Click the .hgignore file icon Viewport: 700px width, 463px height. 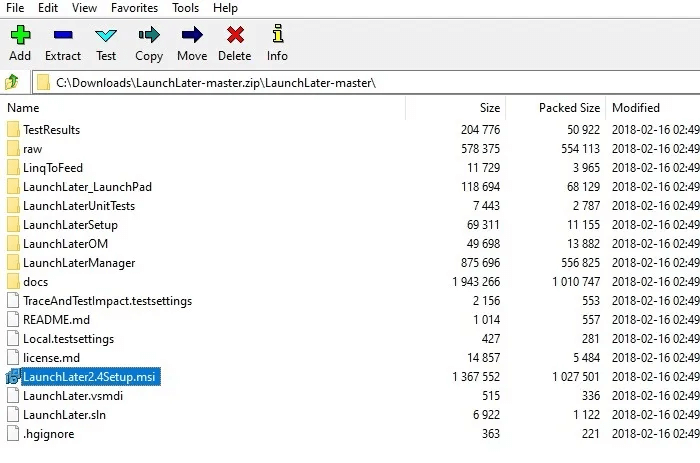13,434
